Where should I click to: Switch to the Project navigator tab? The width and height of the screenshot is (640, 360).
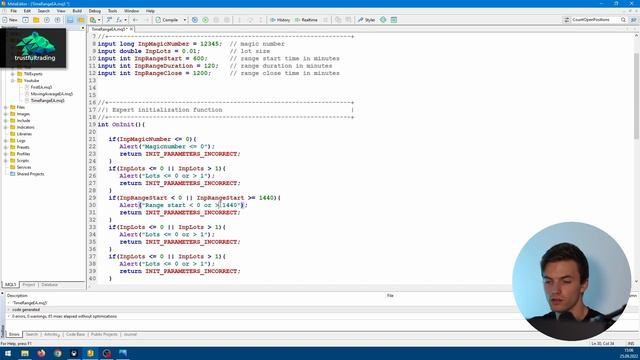point(29,284)
